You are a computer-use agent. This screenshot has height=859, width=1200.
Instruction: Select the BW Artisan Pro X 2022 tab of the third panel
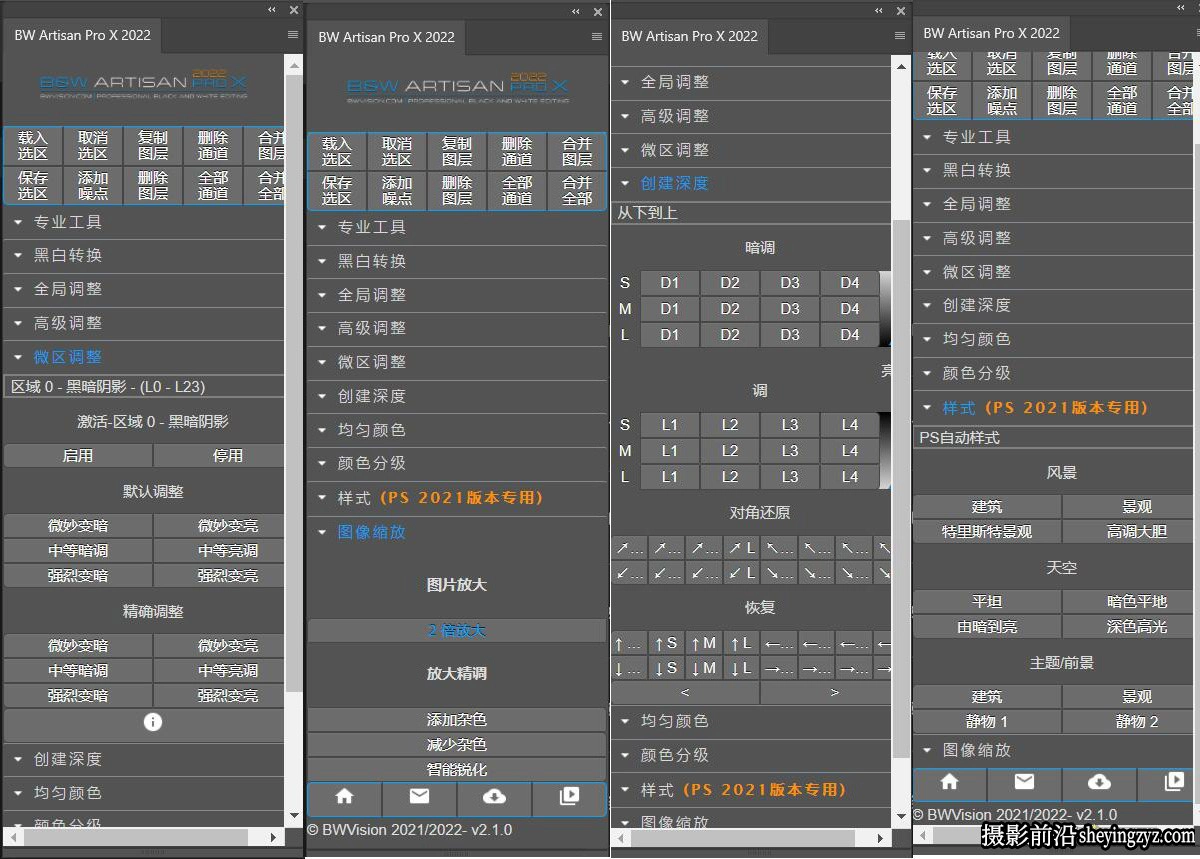(x=689, y=36)
